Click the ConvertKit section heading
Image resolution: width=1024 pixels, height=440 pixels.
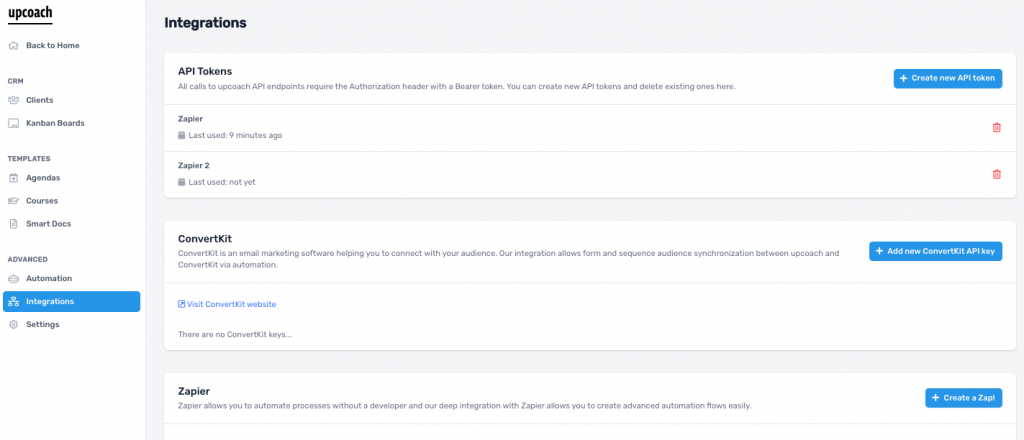click(205, 239)
